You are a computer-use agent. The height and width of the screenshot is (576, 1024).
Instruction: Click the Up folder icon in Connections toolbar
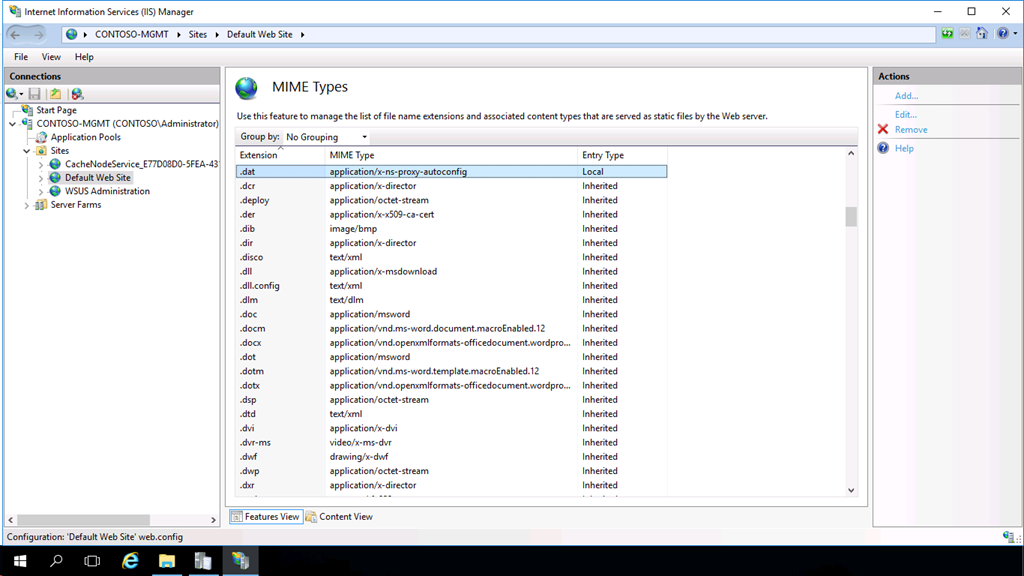click(x=55, y=94)
